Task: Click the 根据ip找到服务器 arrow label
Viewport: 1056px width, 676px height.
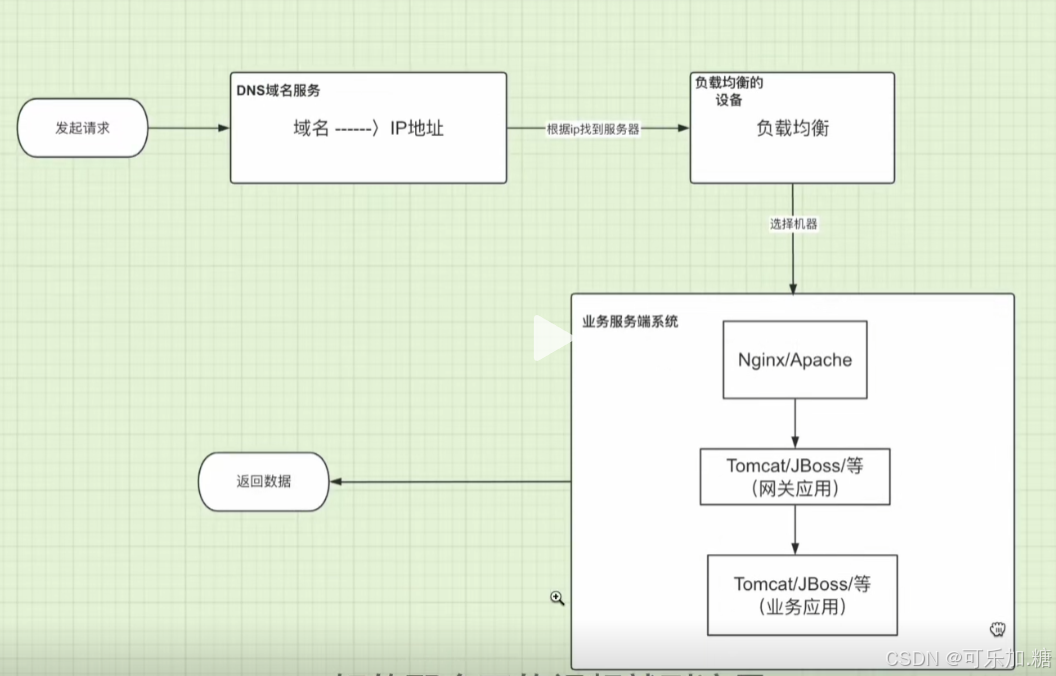Action: click(593, 129)
